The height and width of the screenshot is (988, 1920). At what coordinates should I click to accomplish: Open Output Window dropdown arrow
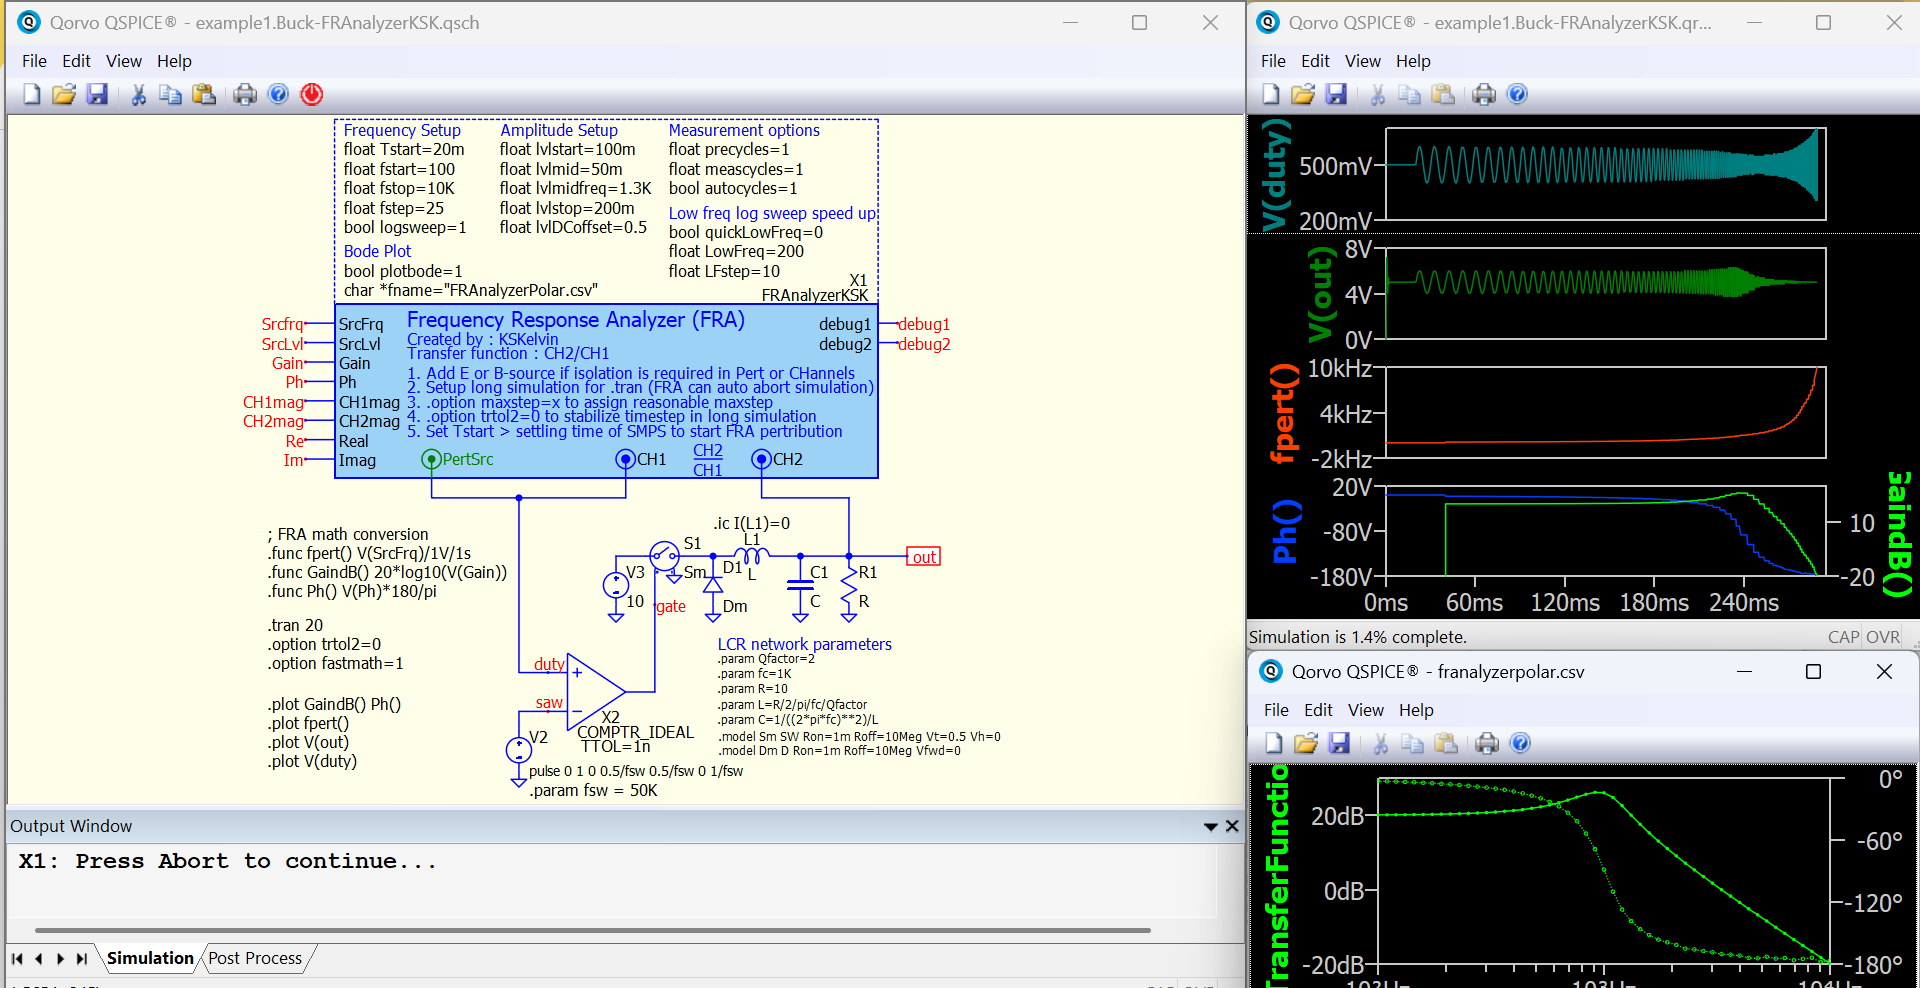click(1211, 827)
